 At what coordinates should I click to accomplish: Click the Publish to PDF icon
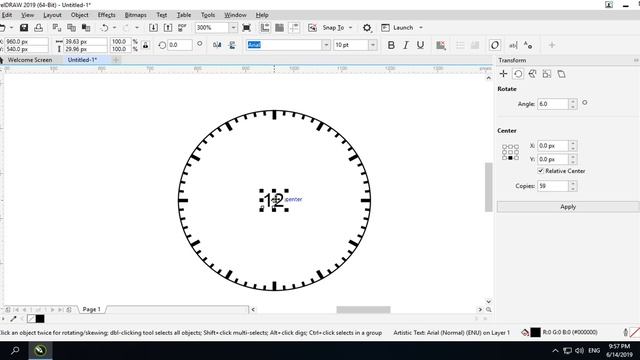182,28
